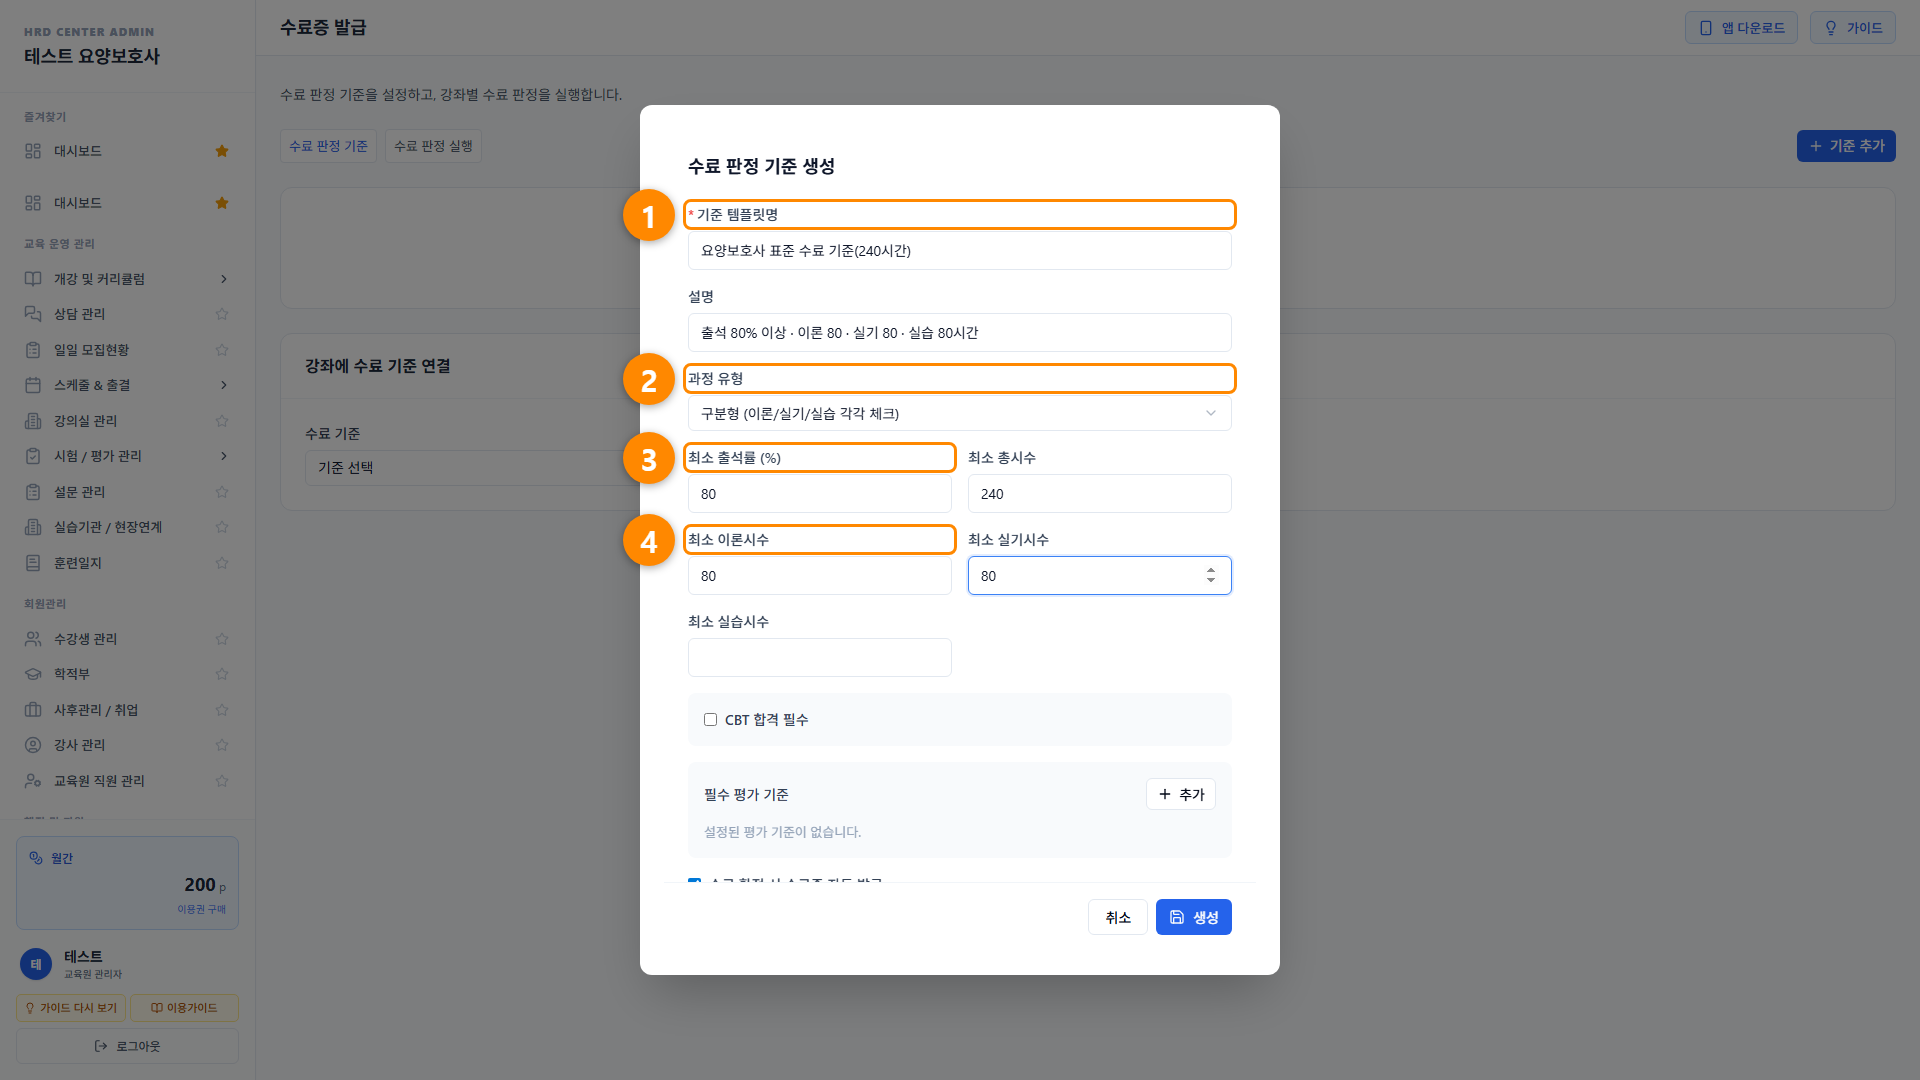Click the 테 user avatar circle
Image resolution: width=1920 pixels, height=1080 pixels.
click(x=36, y=964)
